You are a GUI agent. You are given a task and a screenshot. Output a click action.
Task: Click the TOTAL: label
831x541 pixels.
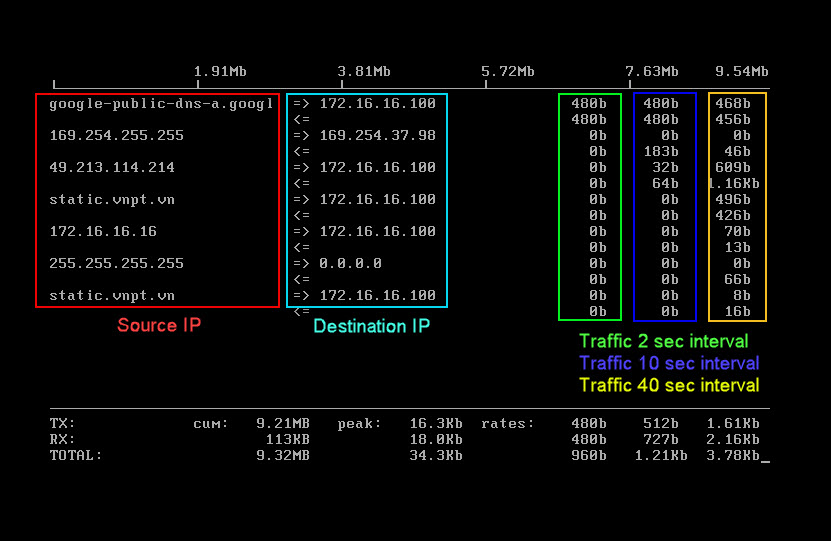pyautogui.click(x=76, y=455)
